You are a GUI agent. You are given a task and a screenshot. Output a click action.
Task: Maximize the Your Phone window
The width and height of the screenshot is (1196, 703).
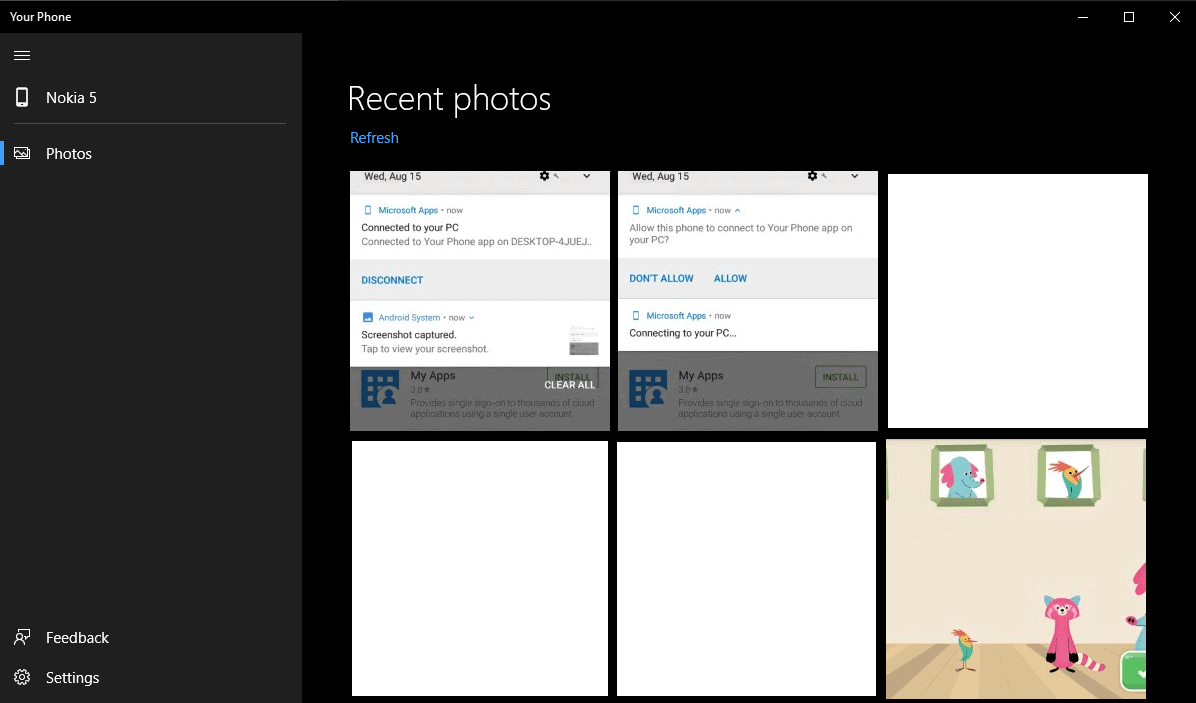pos(1129,17)
